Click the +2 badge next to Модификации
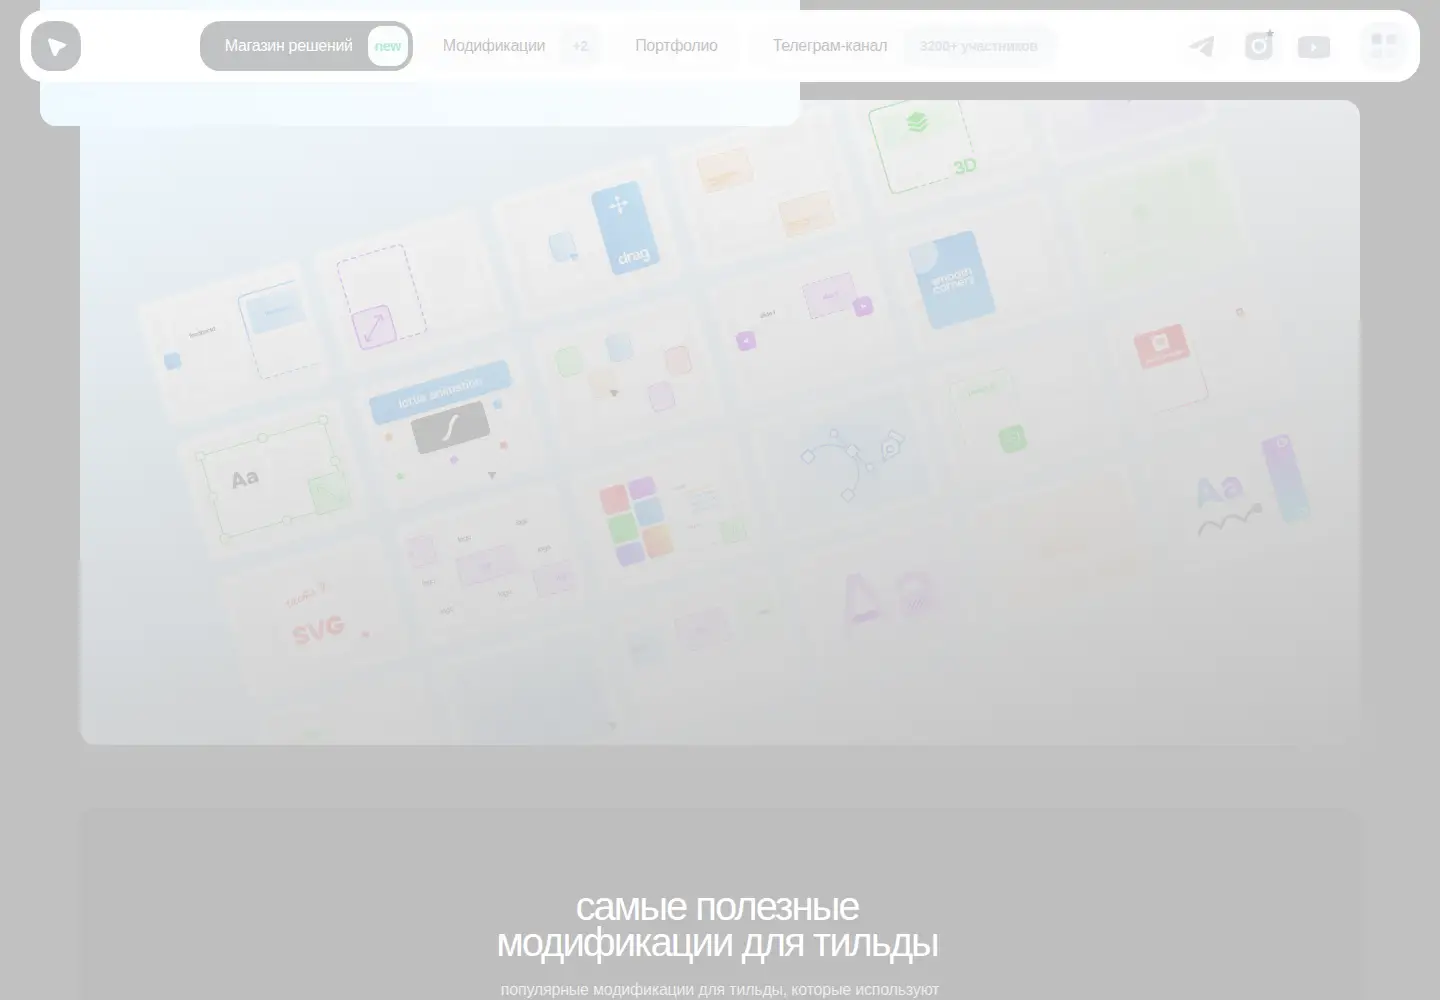 click(580, 46)
